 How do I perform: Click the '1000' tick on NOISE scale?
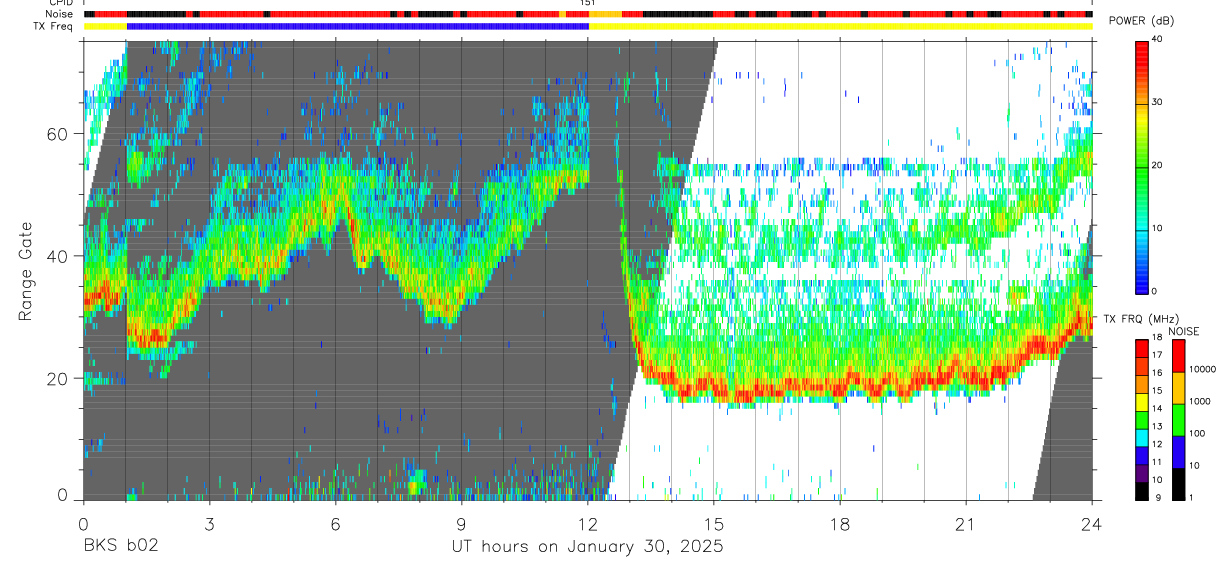(1200, 401)
